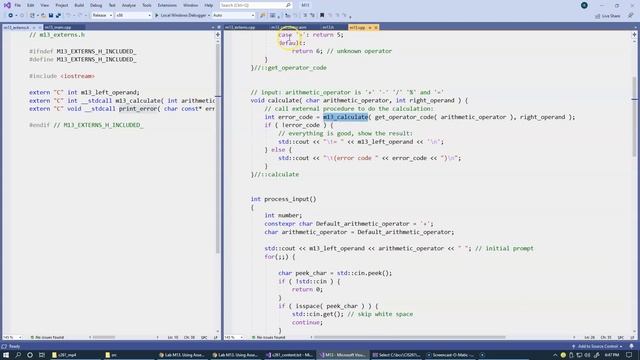
Task: Open the Debug menu
Action: pos(96,5)
